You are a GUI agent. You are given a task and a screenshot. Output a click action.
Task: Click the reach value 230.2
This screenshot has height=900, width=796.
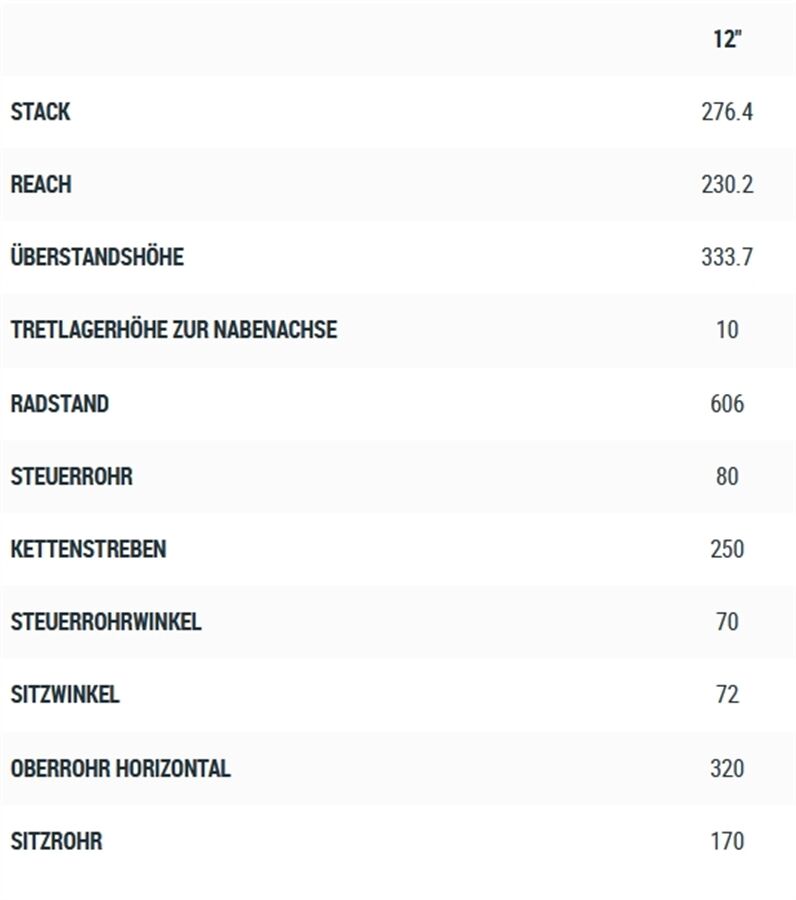coord(727,185)
